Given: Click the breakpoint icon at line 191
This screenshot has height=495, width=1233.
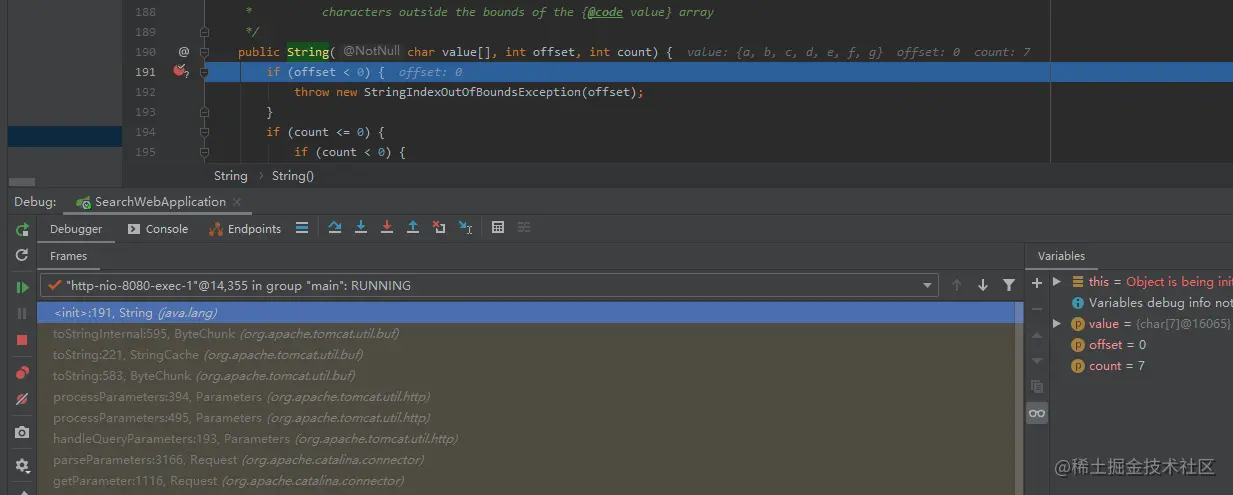Looking at the screenshot, I should (x=180, y=72).
